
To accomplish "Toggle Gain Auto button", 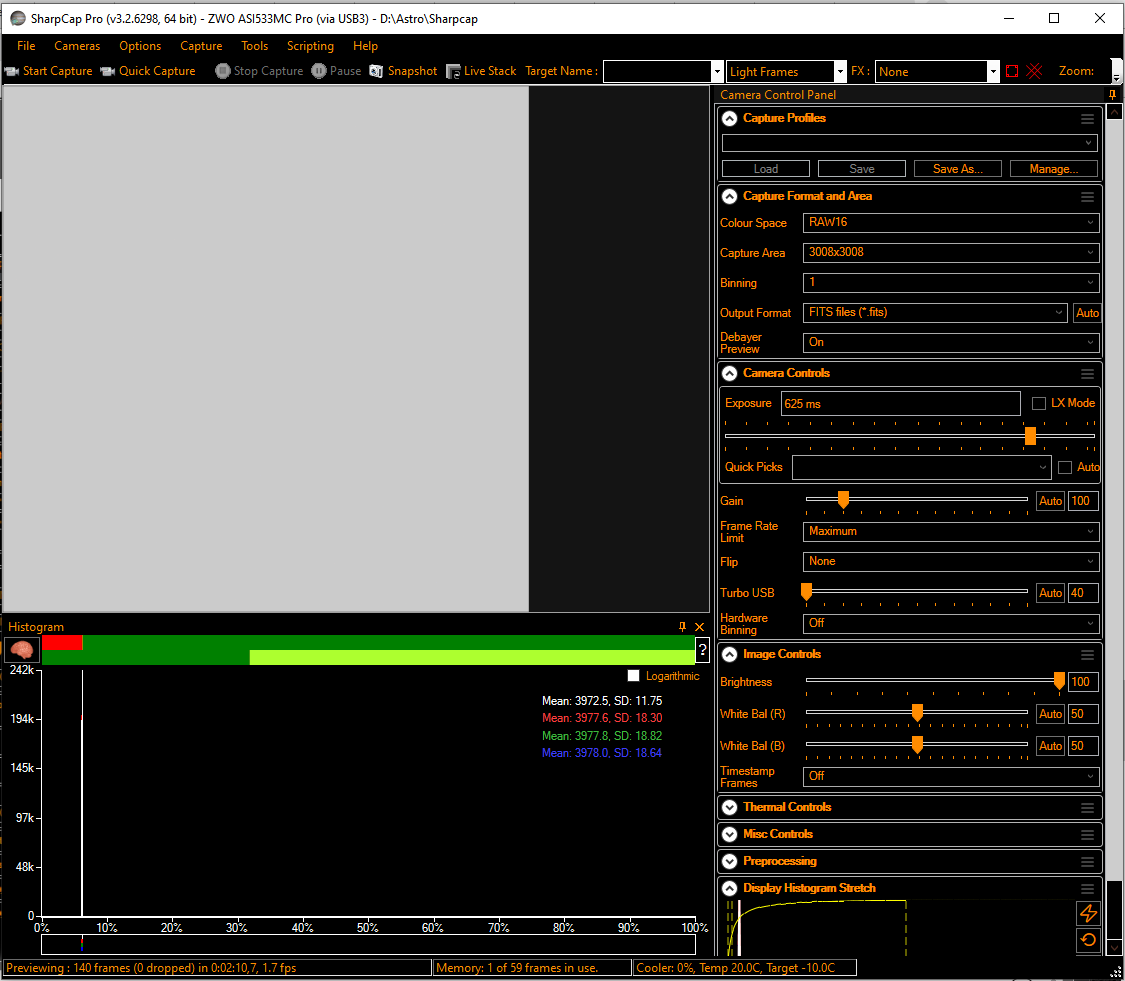I will click(x=1050, y=501).
